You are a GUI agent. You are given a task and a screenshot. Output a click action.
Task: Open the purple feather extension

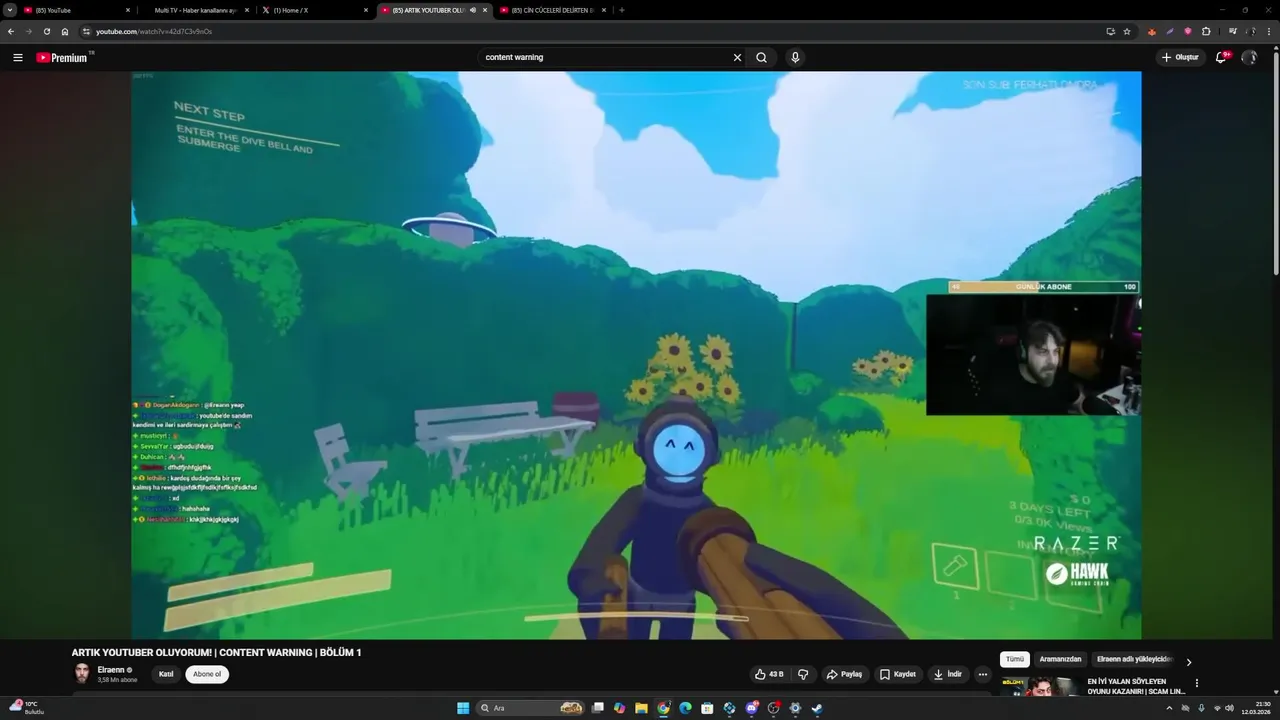coord(1170,31)
